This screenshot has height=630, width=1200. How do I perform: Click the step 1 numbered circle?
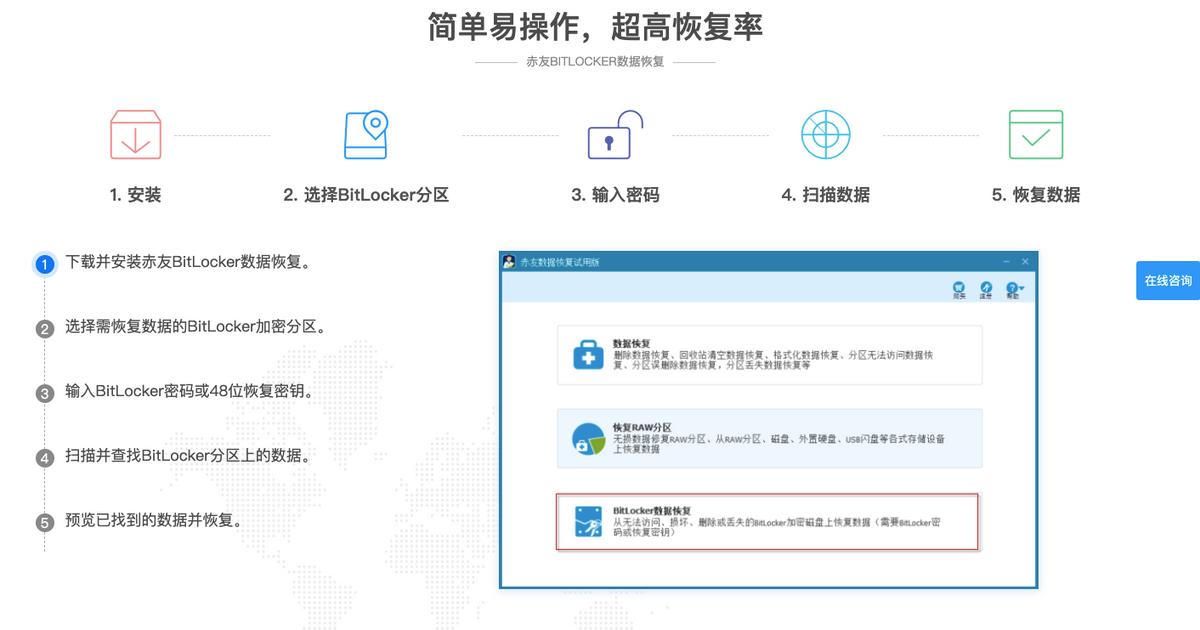click(44, 264)
